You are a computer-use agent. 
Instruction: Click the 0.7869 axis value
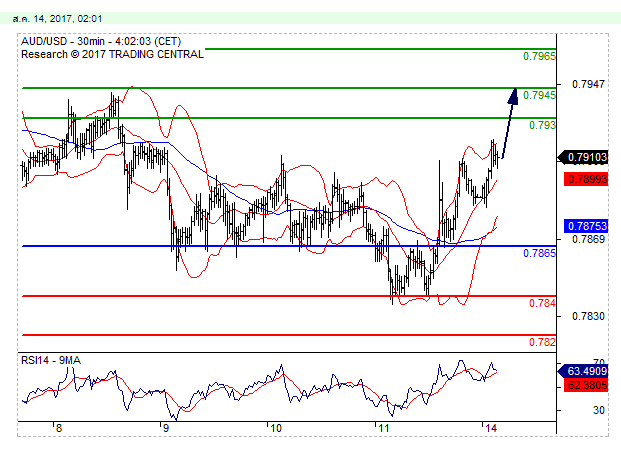[588, 239]
